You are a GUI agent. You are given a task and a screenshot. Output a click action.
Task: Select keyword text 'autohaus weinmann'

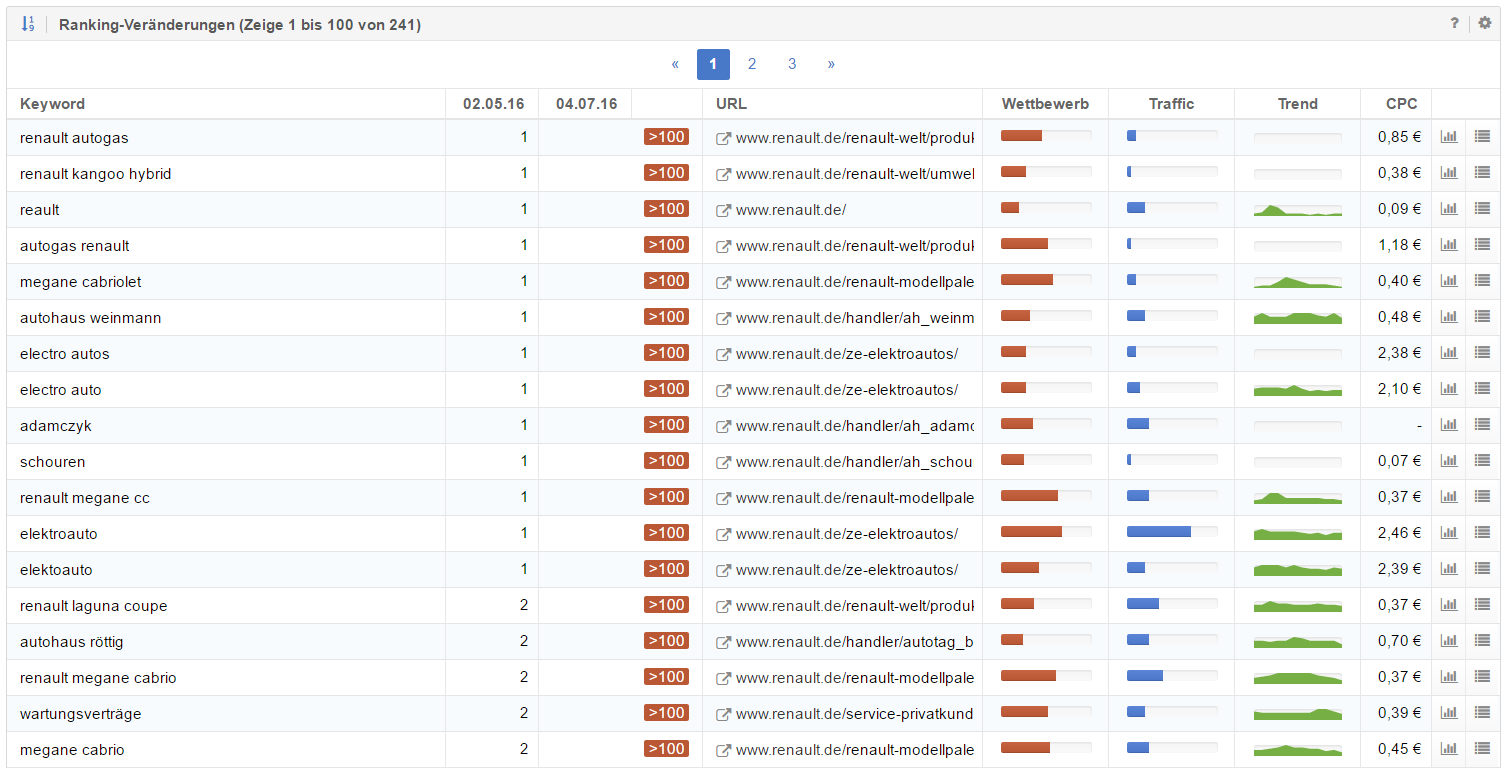point(91,318)
